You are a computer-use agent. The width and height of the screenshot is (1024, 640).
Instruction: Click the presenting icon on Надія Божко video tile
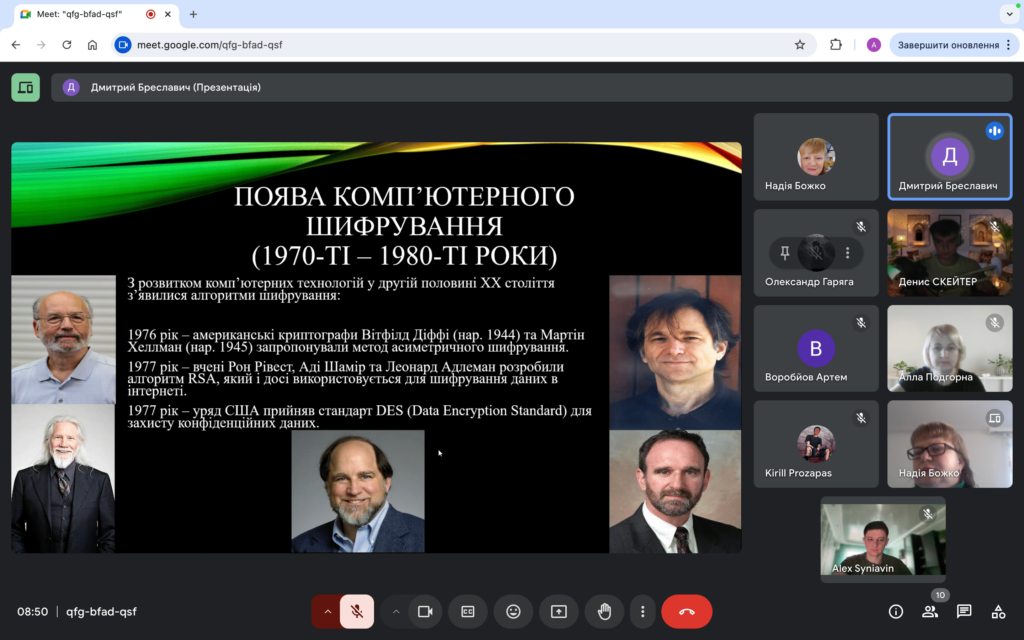tap(995, 418)
